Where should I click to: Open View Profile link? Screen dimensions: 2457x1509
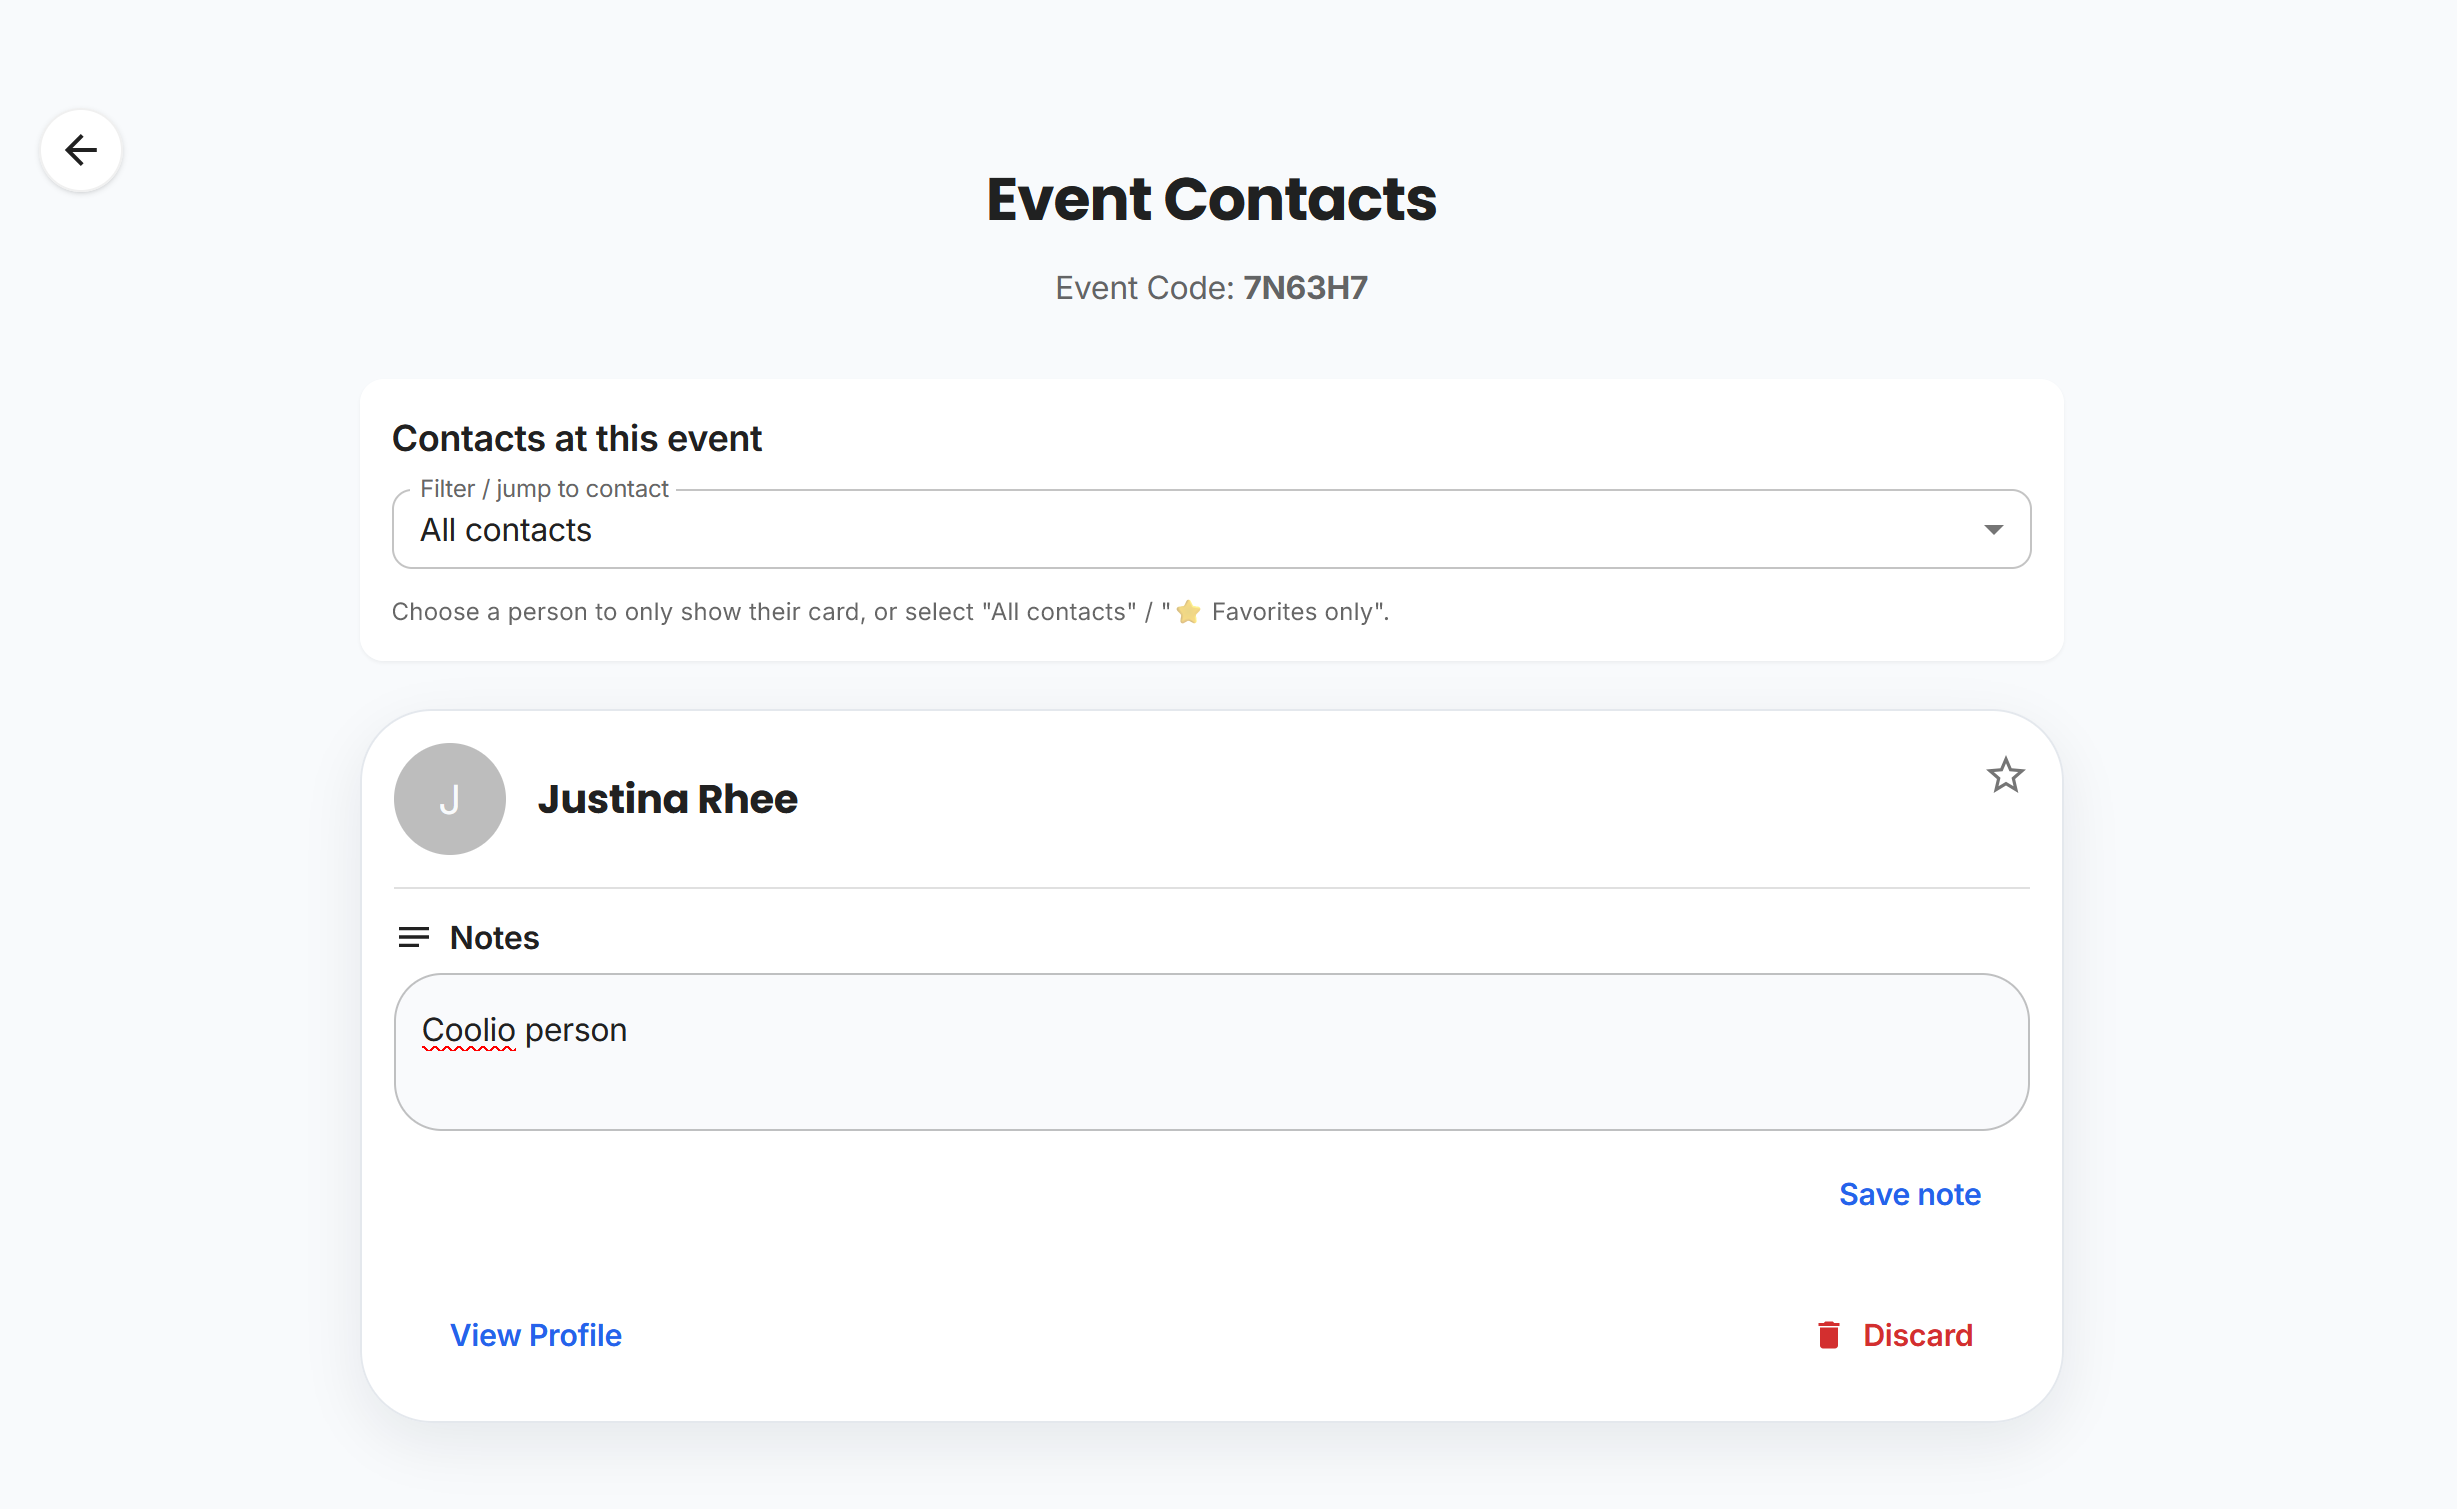point(535,1335)
